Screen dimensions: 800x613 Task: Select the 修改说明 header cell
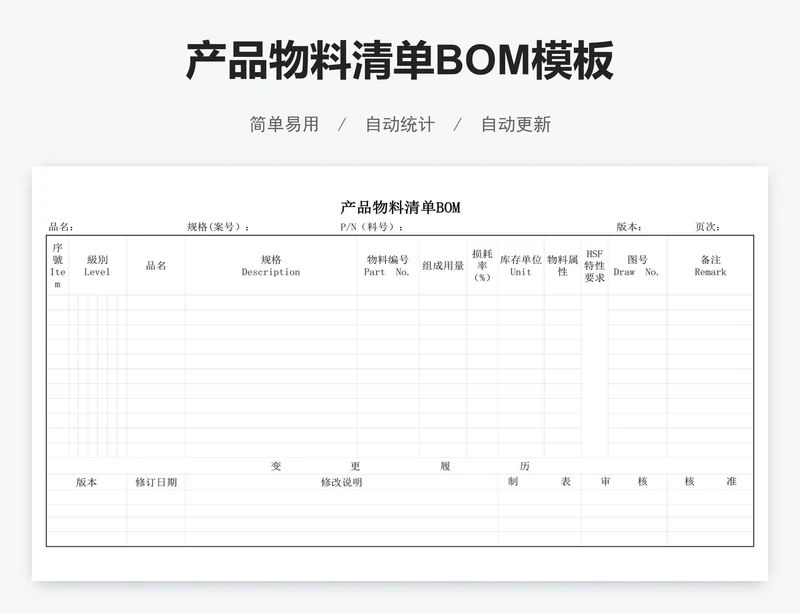[341, 482]
